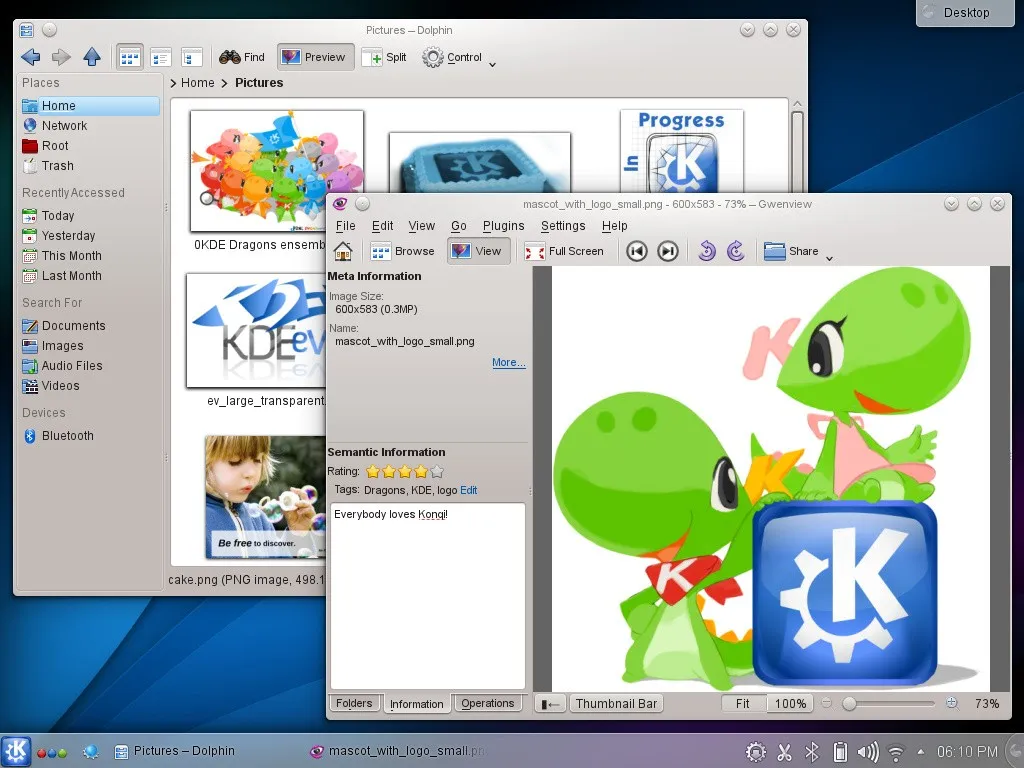The image size is (1024, 768).
Task: Click the zoom slider in Gwenview
Action: pyautogui.click(x=890, y=703)
